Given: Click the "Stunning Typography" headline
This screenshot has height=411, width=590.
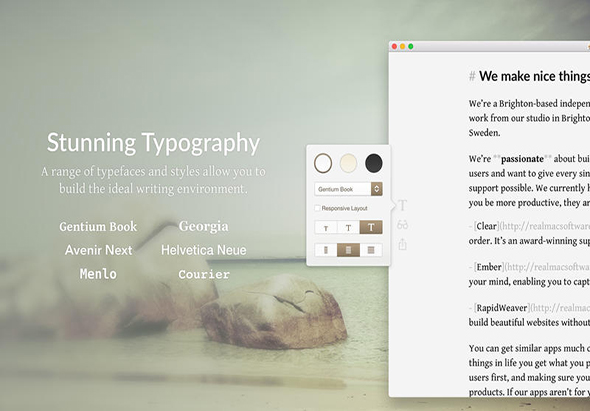Looking at the screenshot, I should click(153, 143).
